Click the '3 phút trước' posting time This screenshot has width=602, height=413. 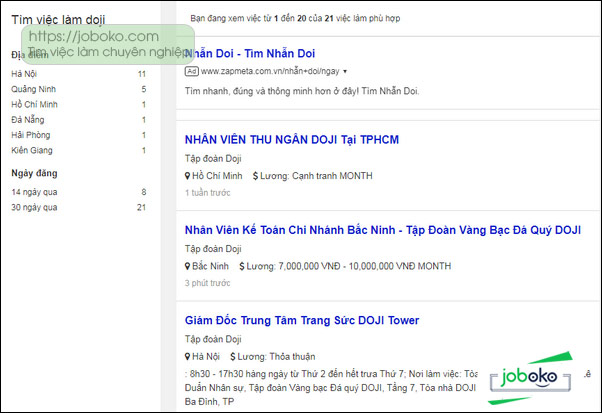[x=207, y=283]
